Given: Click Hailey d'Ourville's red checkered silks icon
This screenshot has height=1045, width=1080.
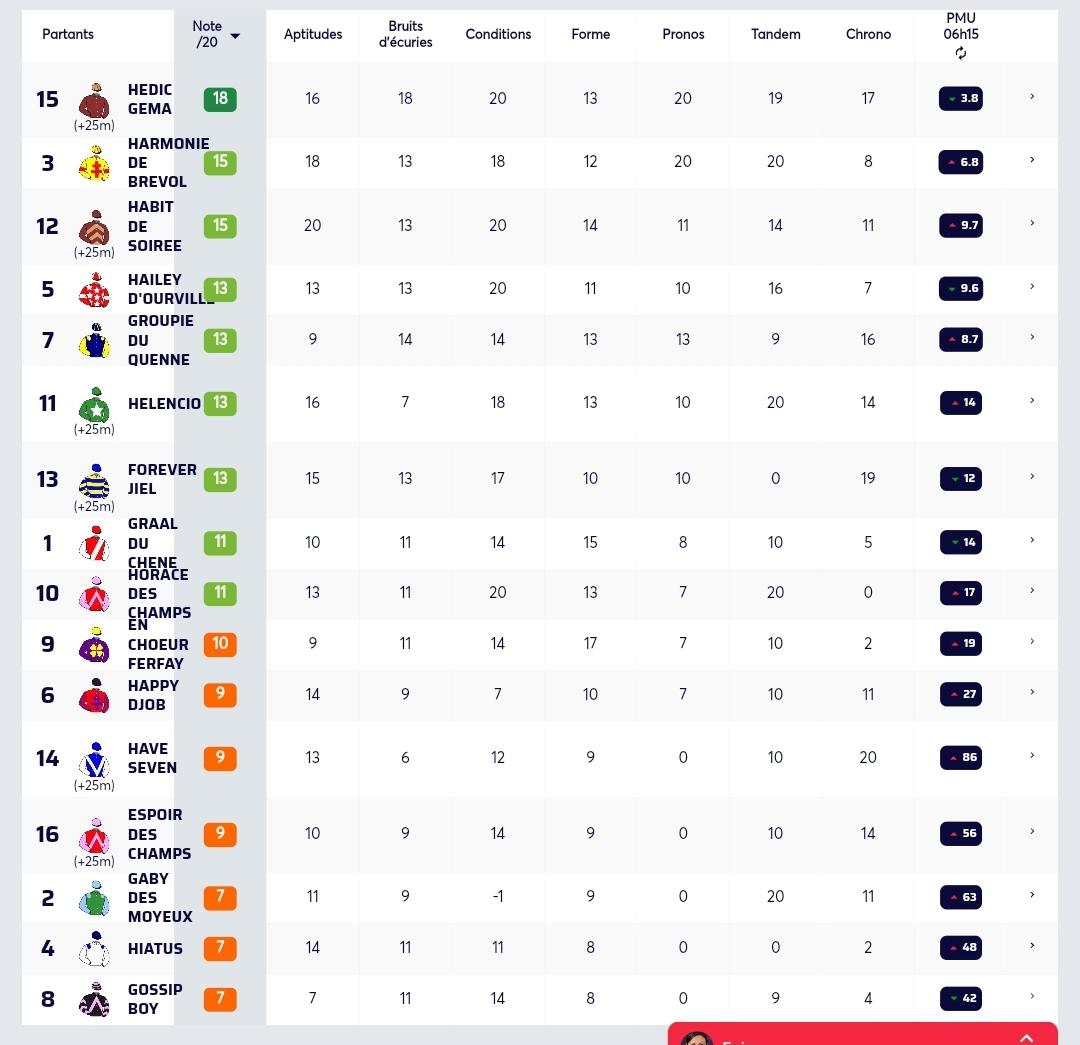Looking at the screenshot, I should [94, 290].
